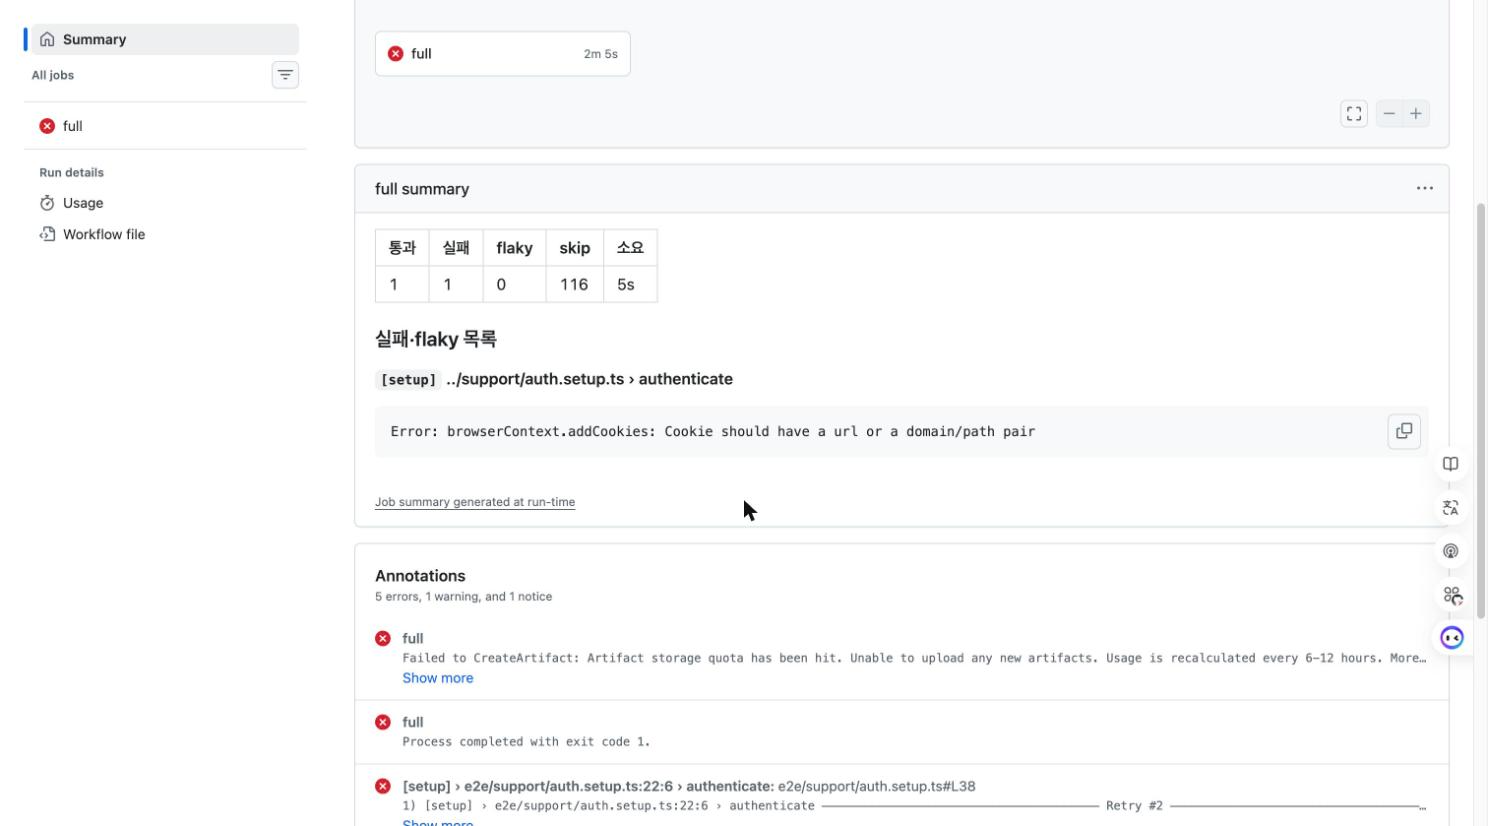This screenshot has height=826, width=1488.
Task: Click the Annotations heading
Action: [x=420, y=576]
